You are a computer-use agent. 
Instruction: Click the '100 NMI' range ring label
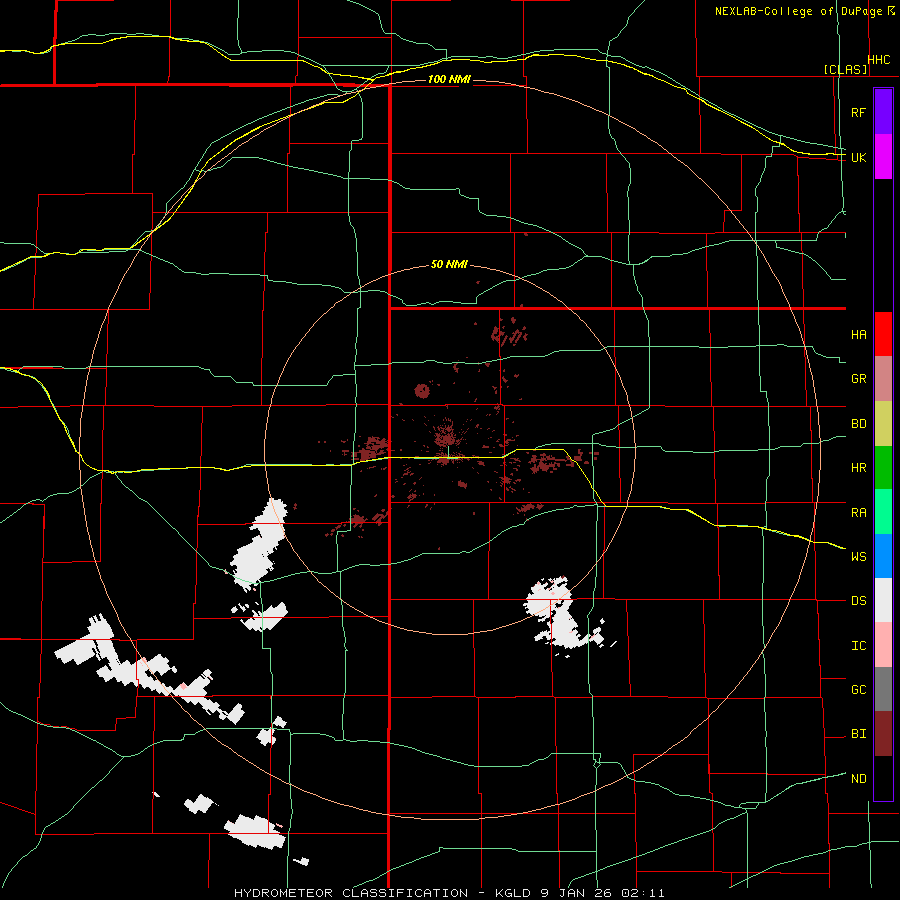[449, 79]
